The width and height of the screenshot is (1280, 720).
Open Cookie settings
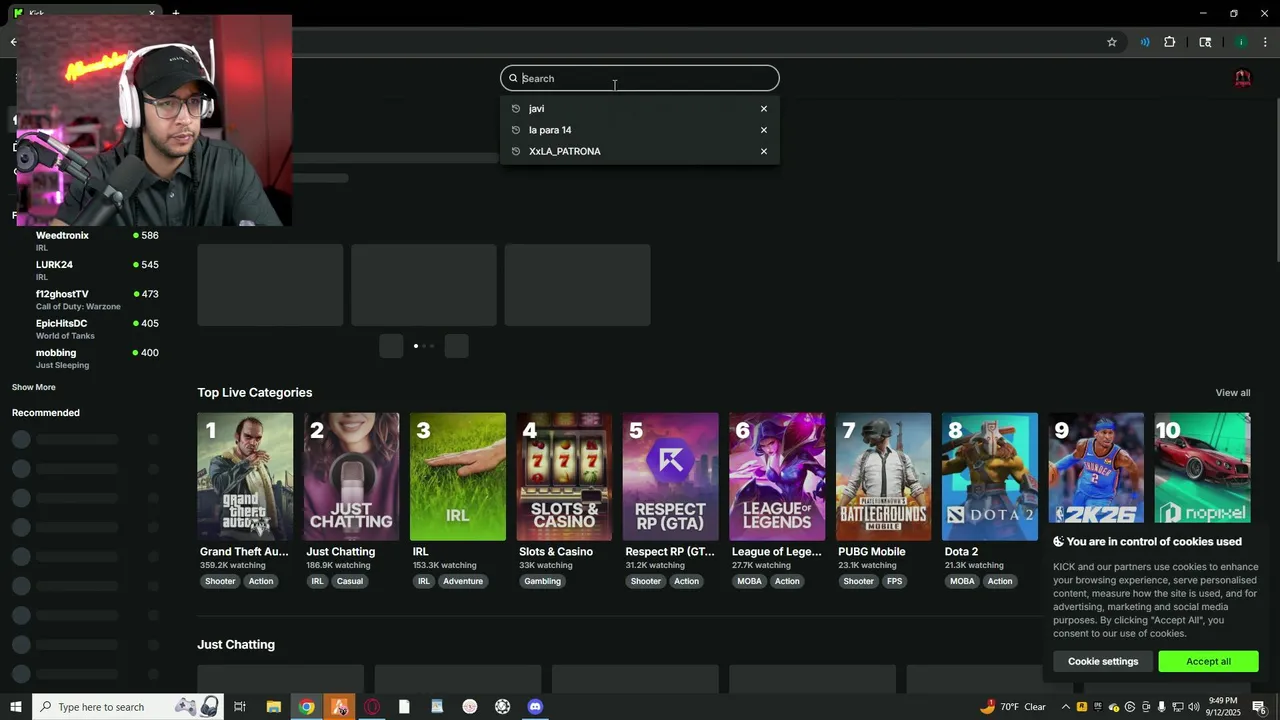[x=1103, y=661]
